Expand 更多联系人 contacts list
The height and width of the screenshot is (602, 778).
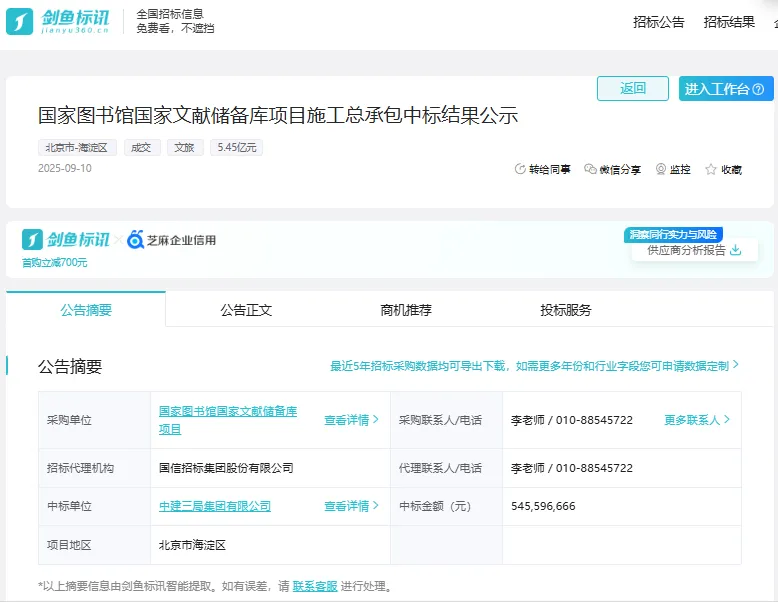(x=697, y=420)
